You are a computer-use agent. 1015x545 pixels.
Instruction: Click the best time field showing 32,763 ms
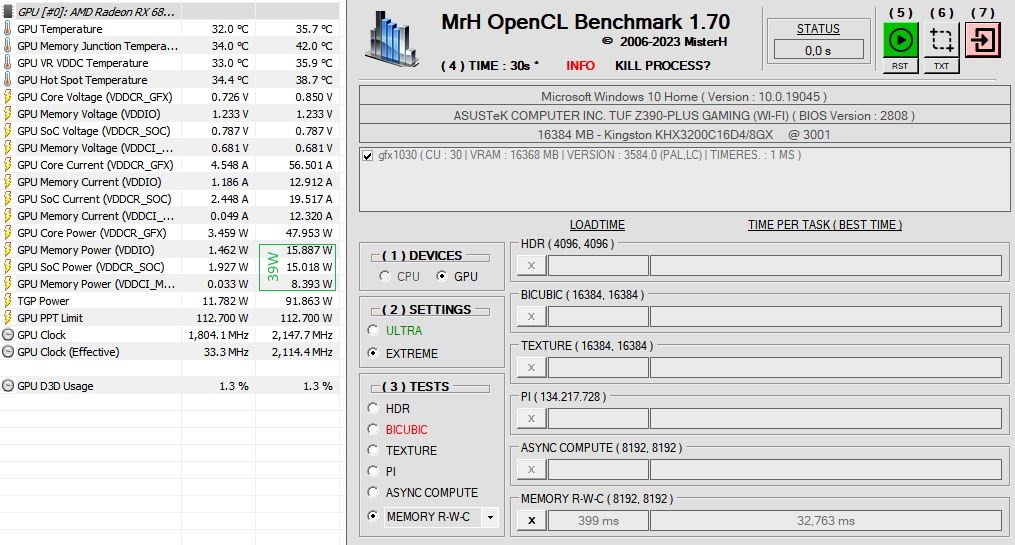click(825, 520)
